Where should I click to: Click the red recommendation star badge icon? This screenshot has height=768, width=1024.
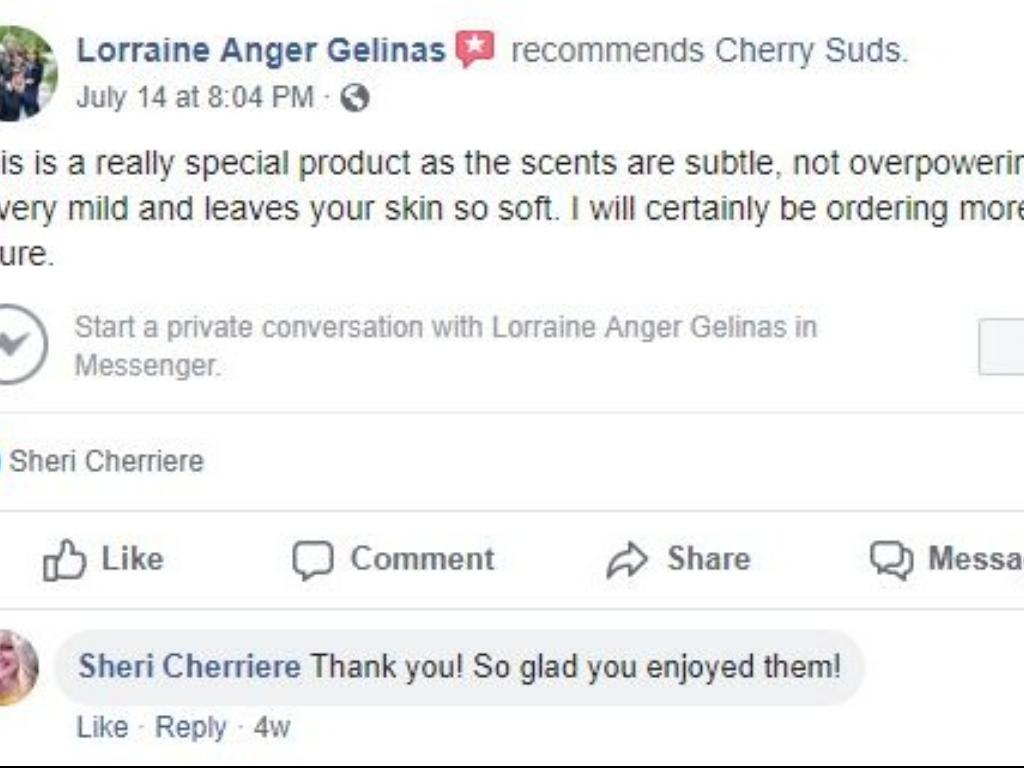pyautogui.click(x=476, y=49)
